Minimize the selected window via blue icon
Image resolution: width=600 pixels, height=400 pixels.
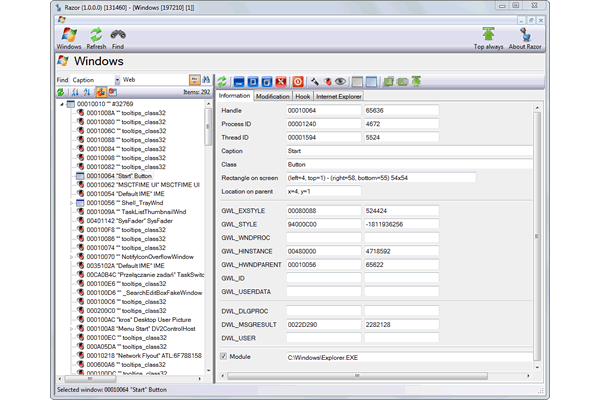239,82
